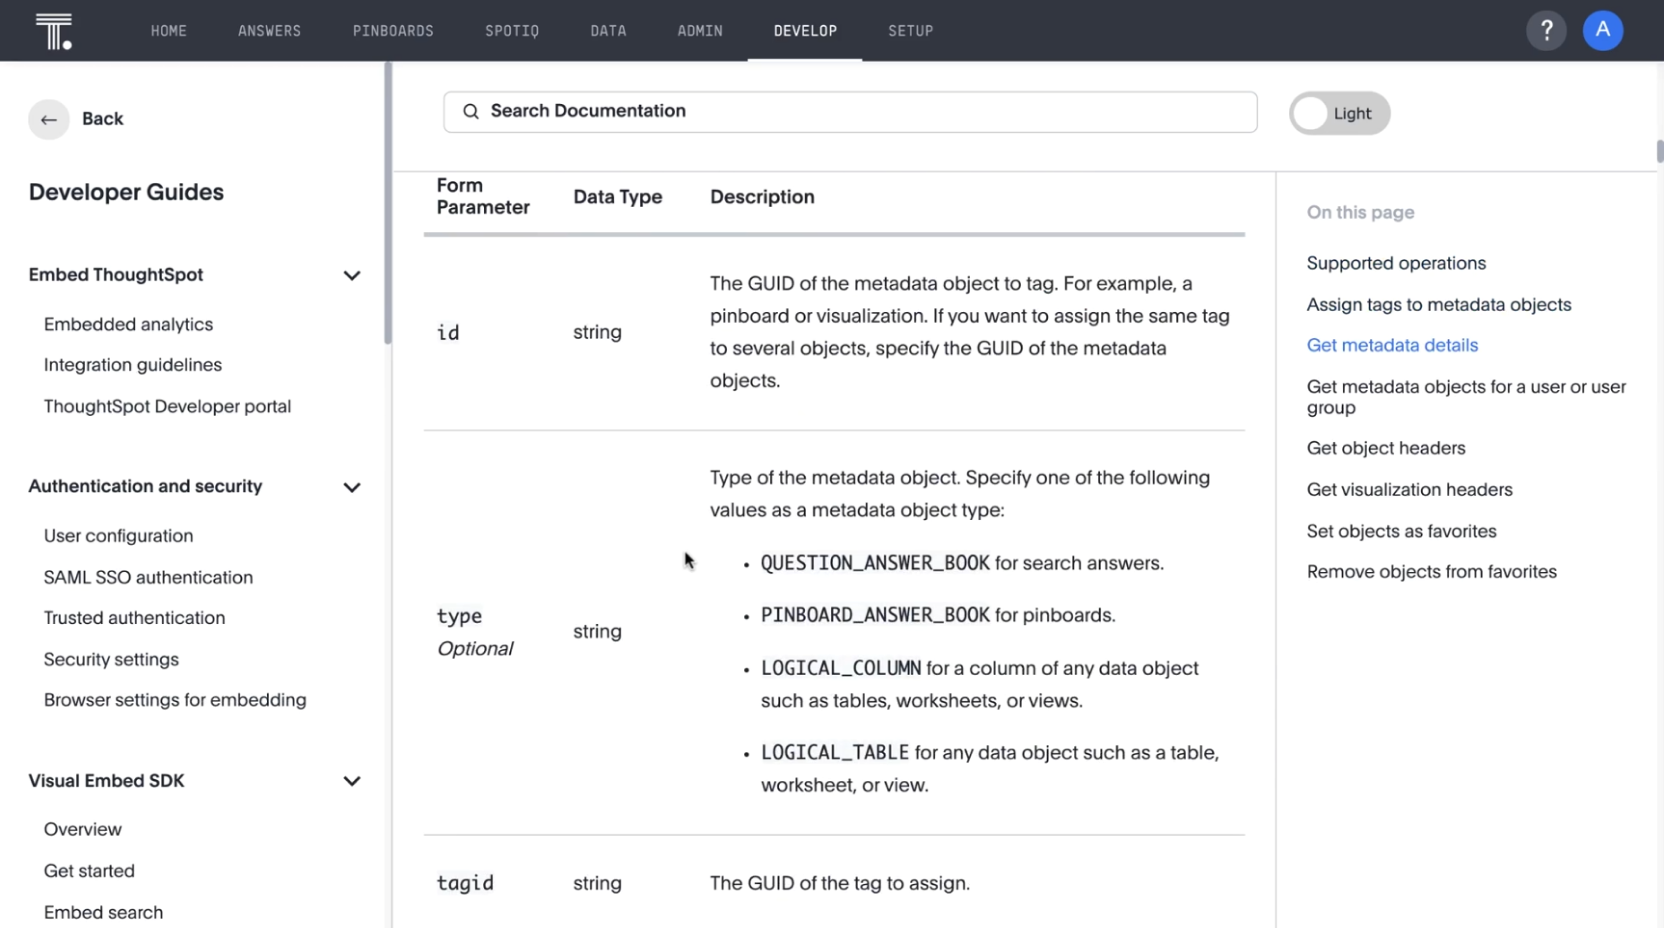
Task: Click the On this page heading
Action: 1360,213
